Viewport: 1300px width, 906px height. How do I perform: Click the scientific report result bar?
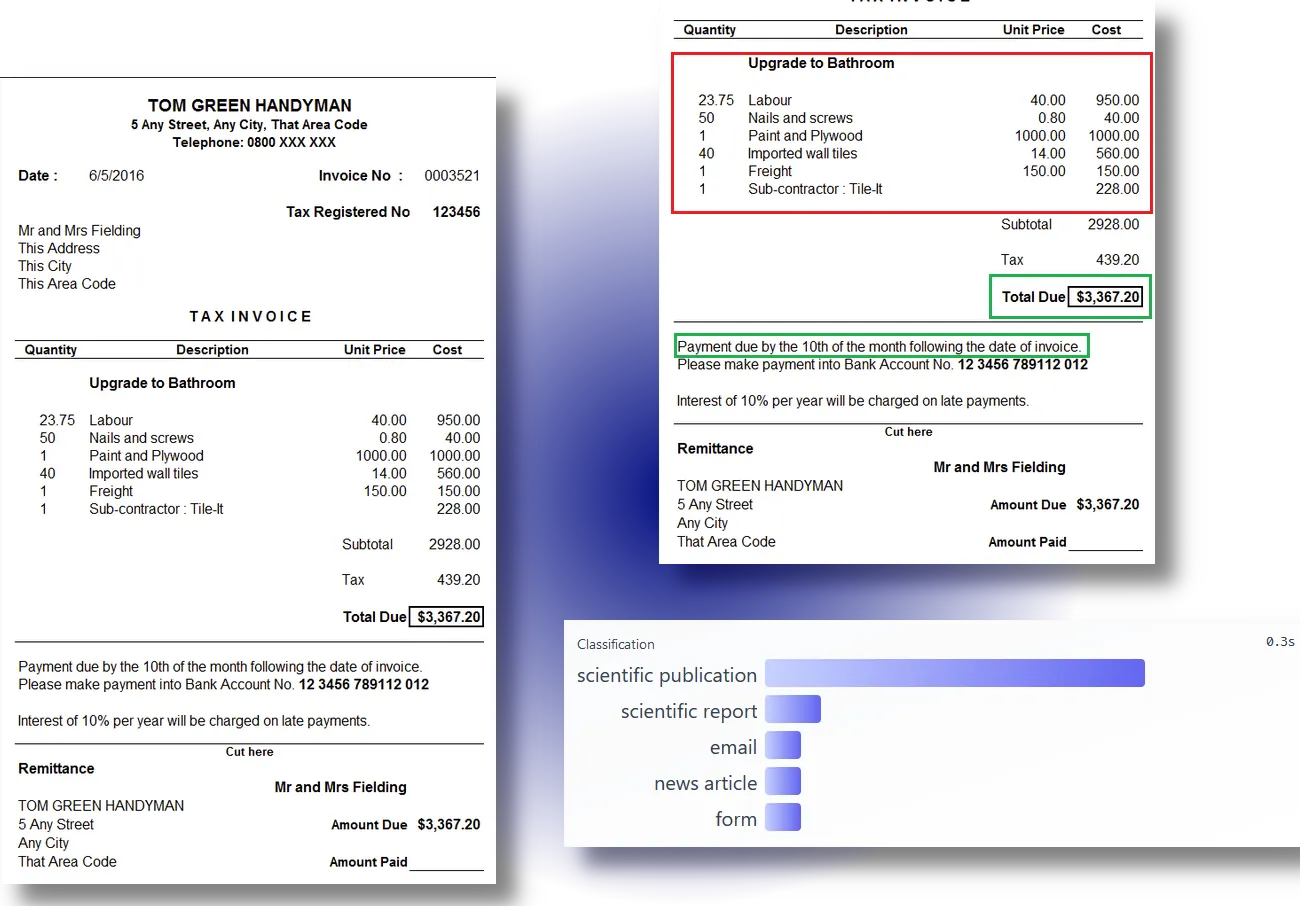pos(793,708)
